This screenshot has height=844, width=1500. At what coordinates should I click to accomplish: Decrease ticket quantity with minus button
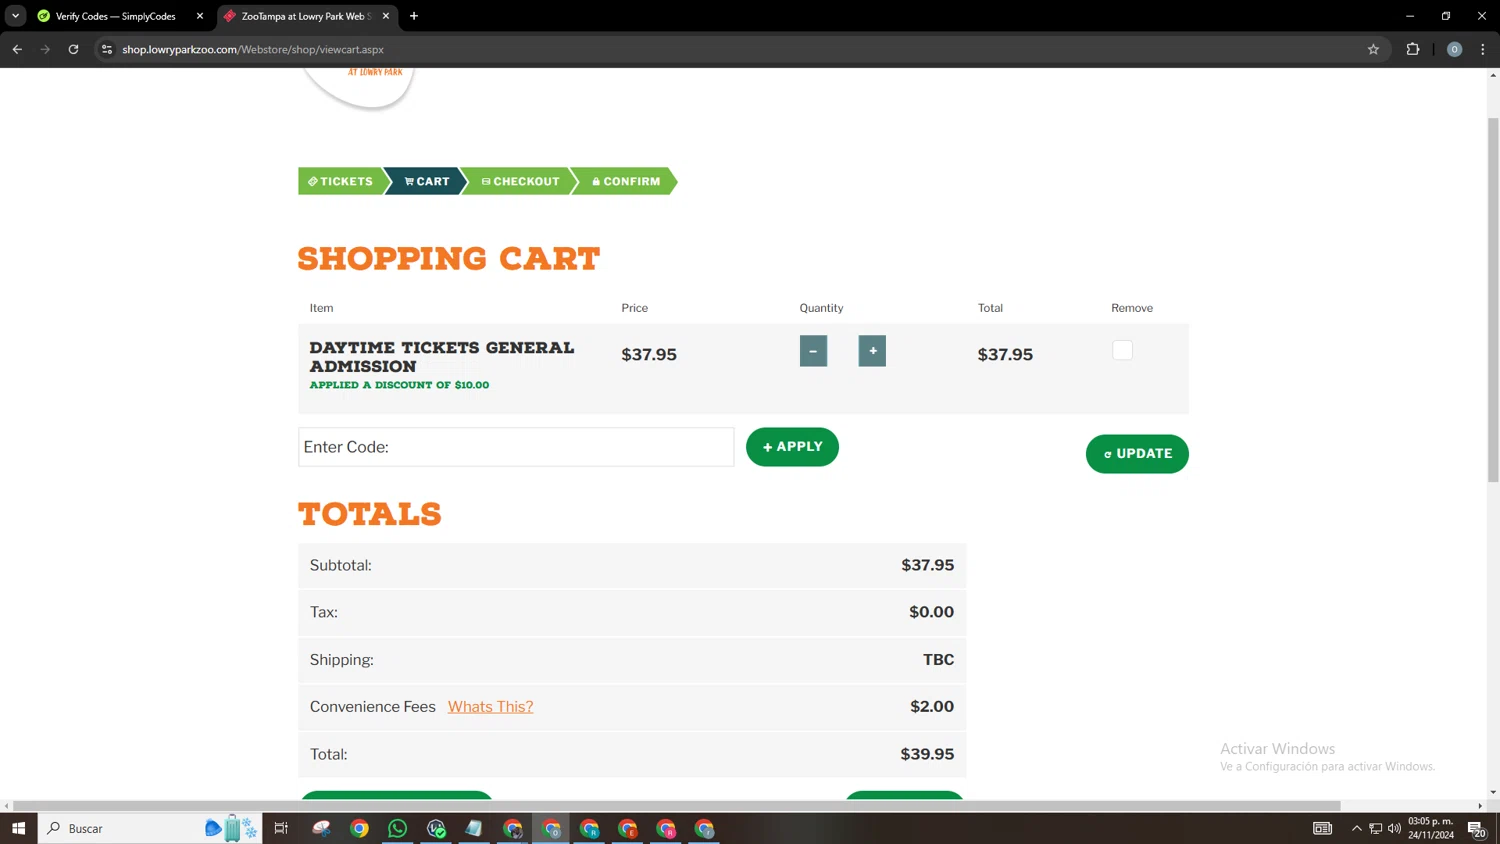pos(813,351)
